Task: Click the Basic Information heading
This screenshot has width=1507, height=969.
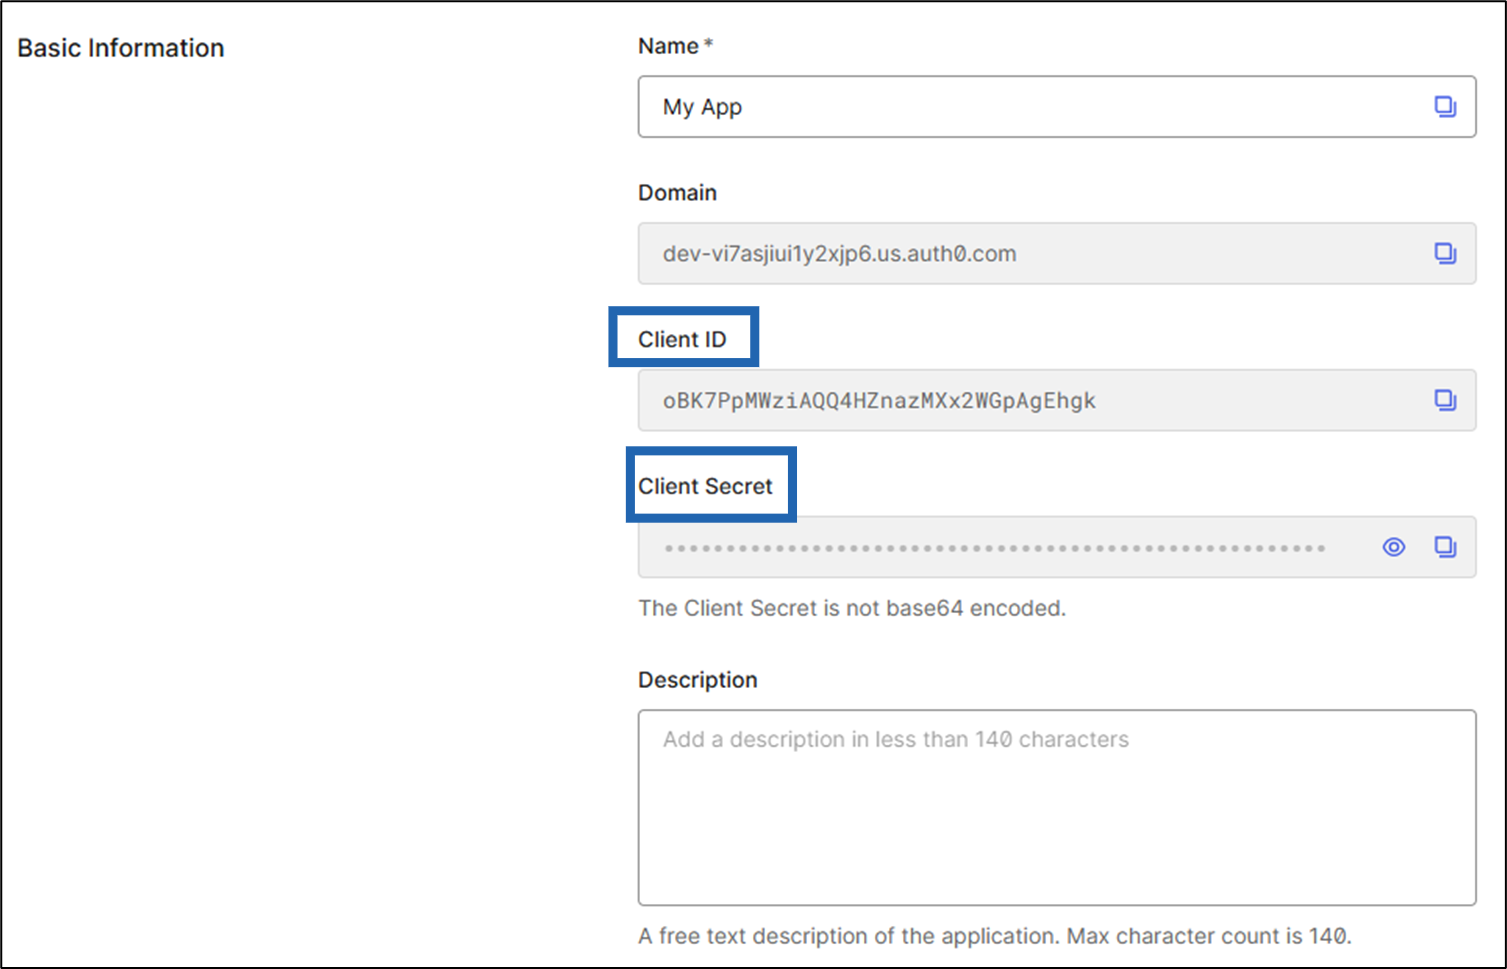Action: [121, 48]
